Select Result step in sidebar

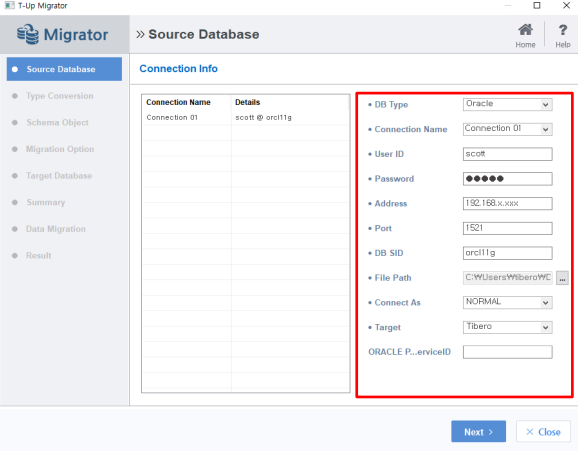pos(38,255)
